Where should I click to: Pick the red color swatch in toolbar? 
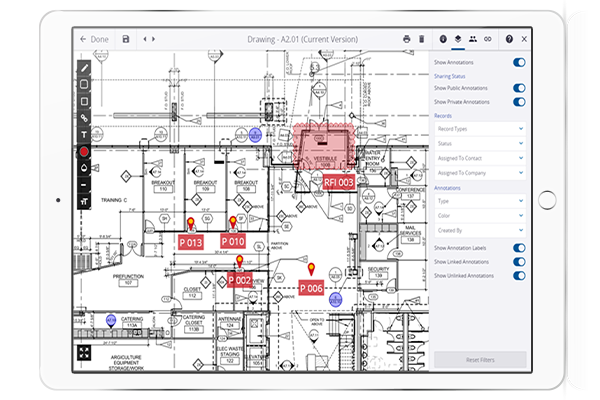(84, 152)
